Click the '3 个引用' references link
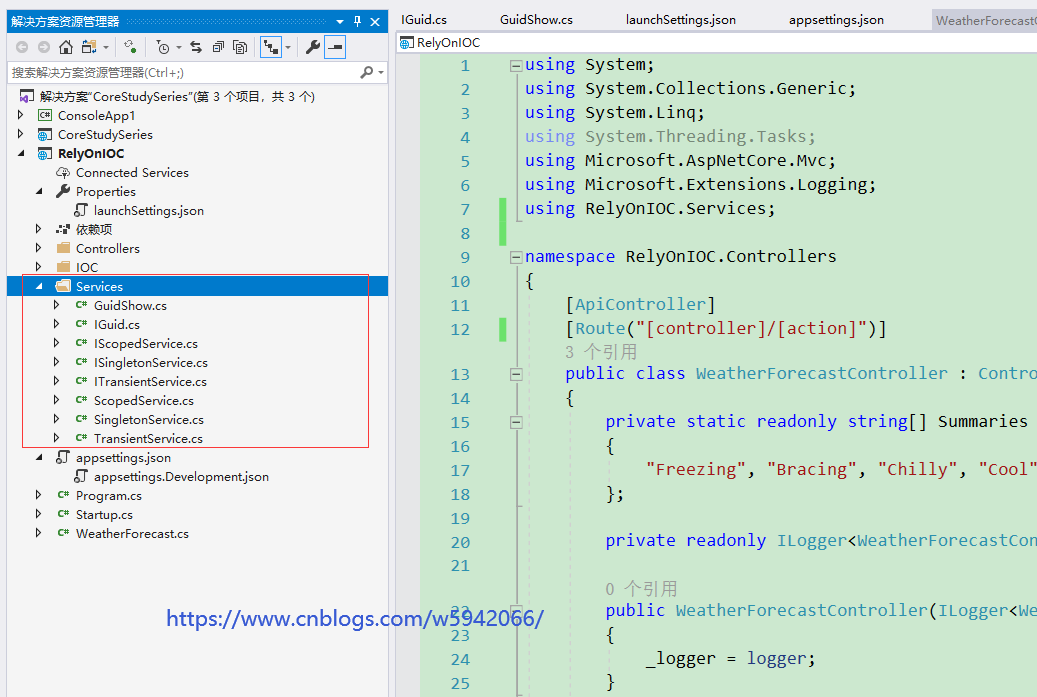 (x=600, y=352)
